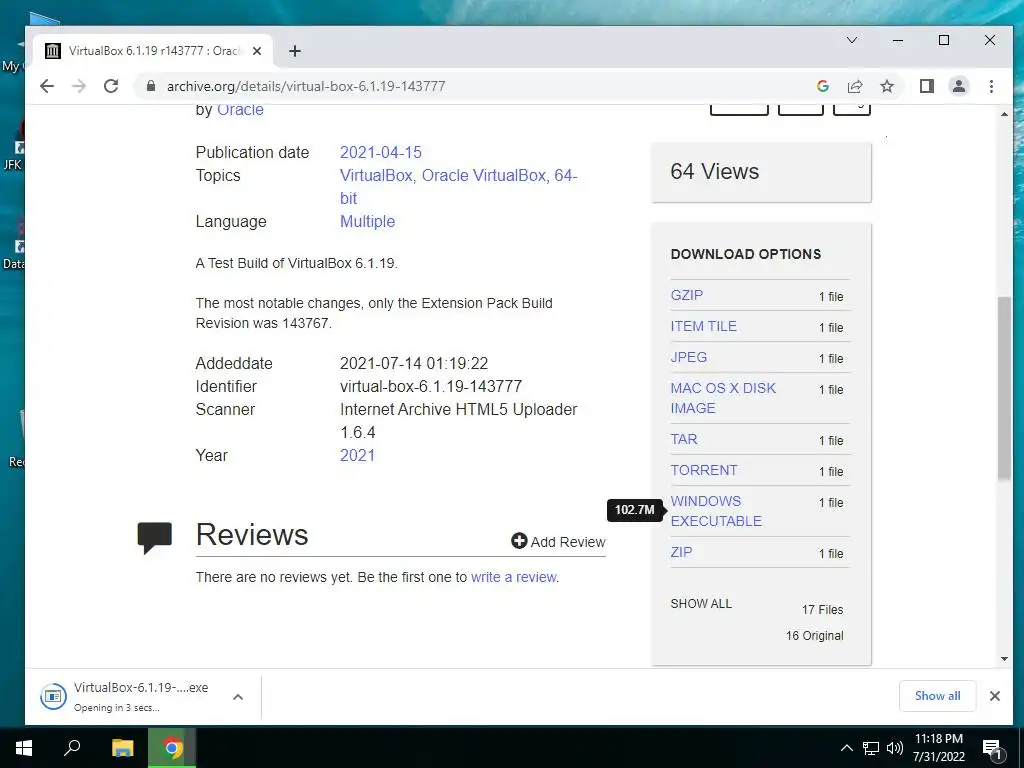
Task: Open File Explorer from the taskbar
Action: 122,748
